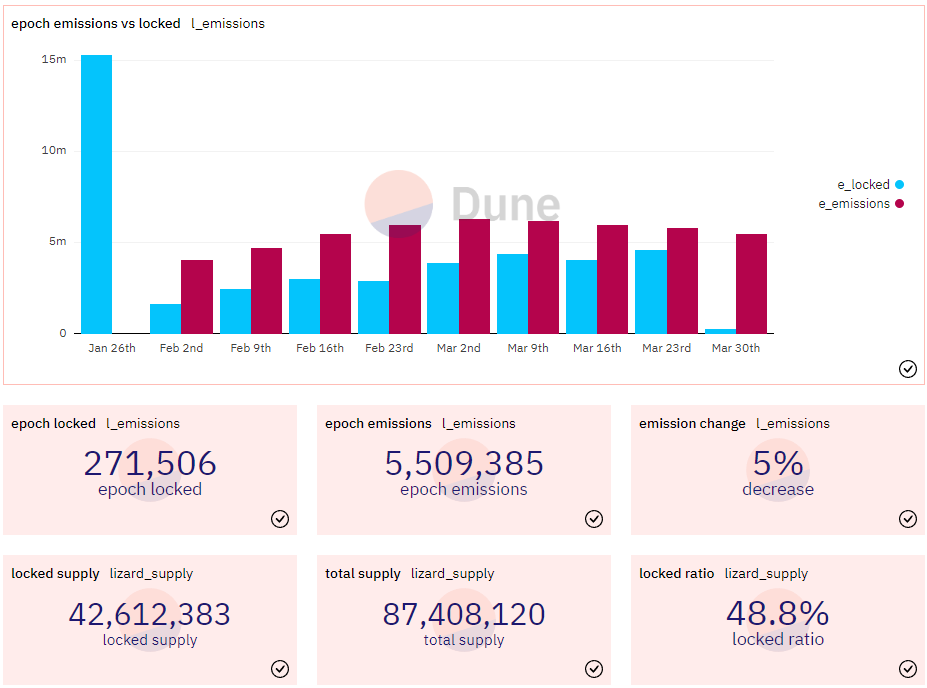Open lizard_supply link on locked supply card
This screenshot has width=927, height=688.
pyautogui.click(x=151, y=573)
